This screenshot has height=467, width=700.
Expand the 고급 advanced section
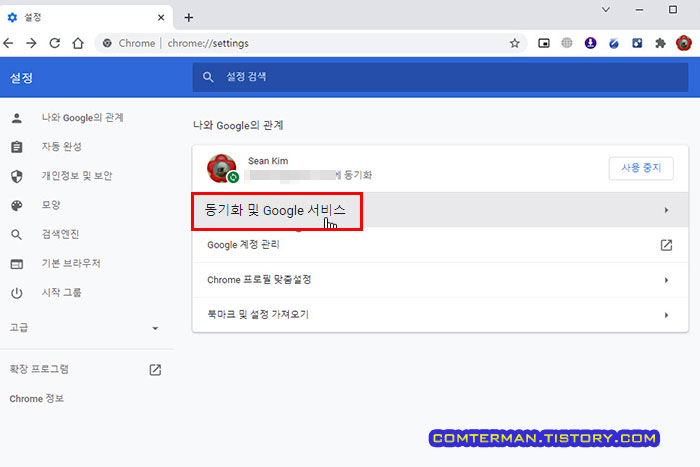pos(85,328)
